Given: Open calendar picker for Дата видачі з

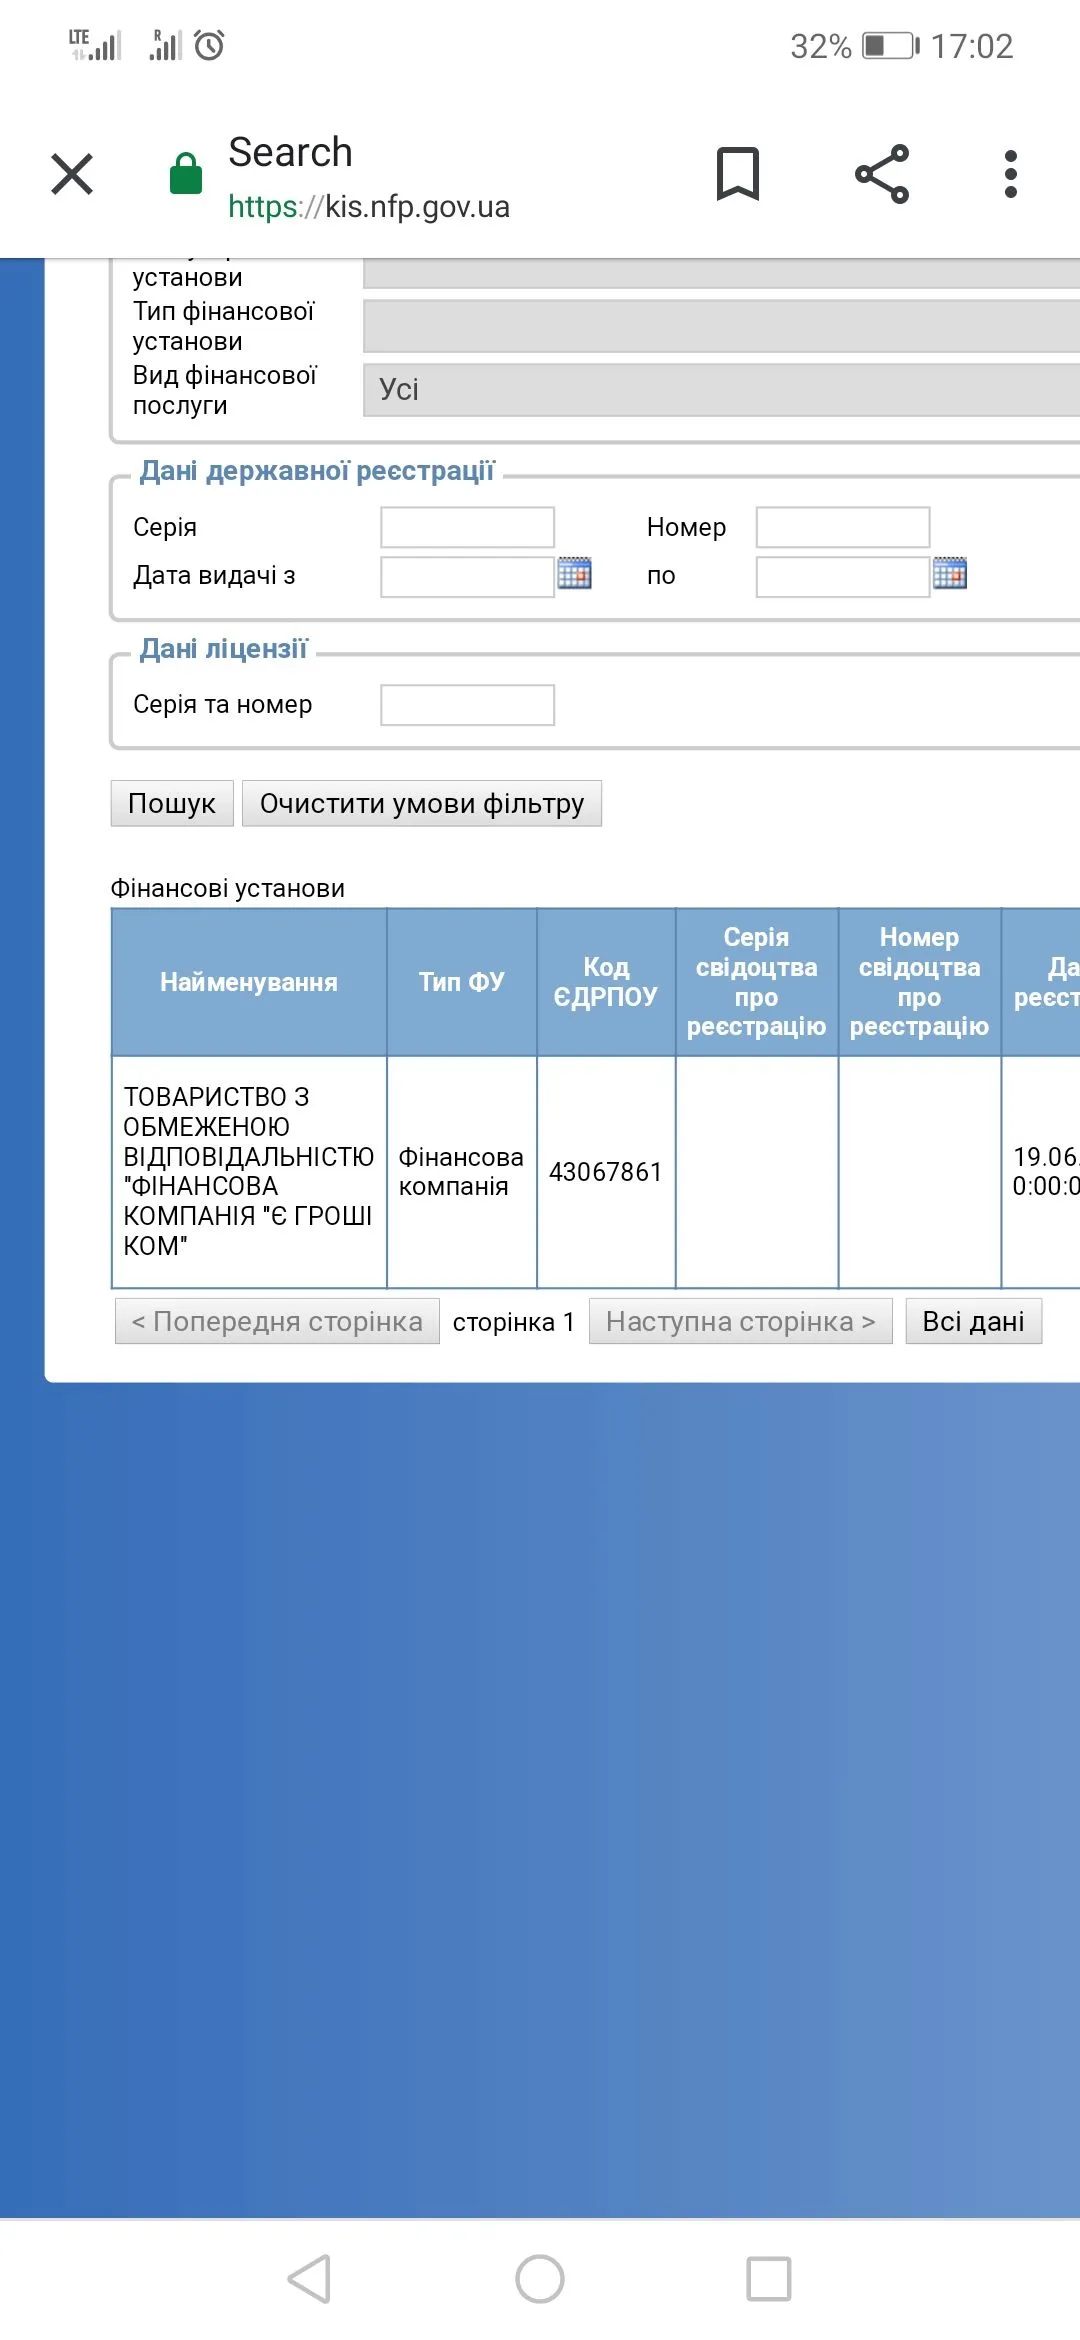Looking at the screenshot, I should tap(574, 574).
